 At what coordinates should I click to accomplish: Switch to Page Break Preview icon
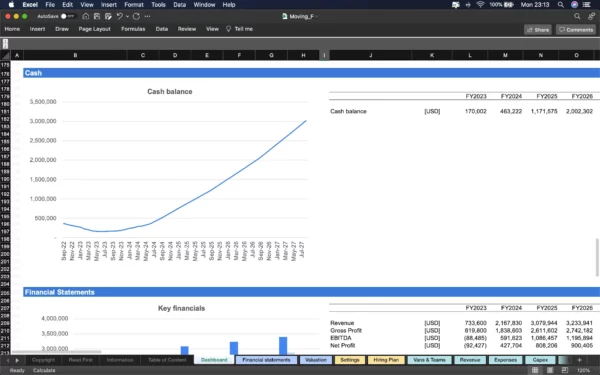(564, 370)
